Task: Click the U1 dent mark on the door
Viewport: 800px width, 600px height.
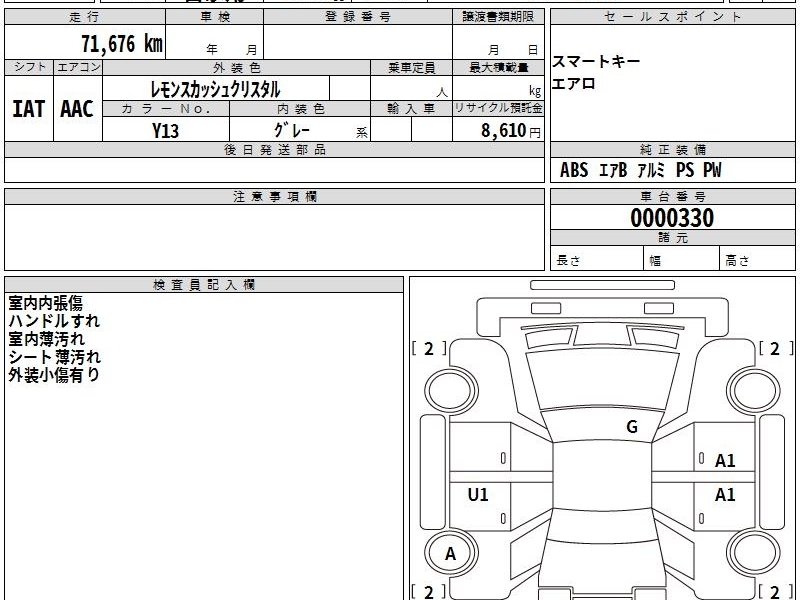Action: coord(478,494)
